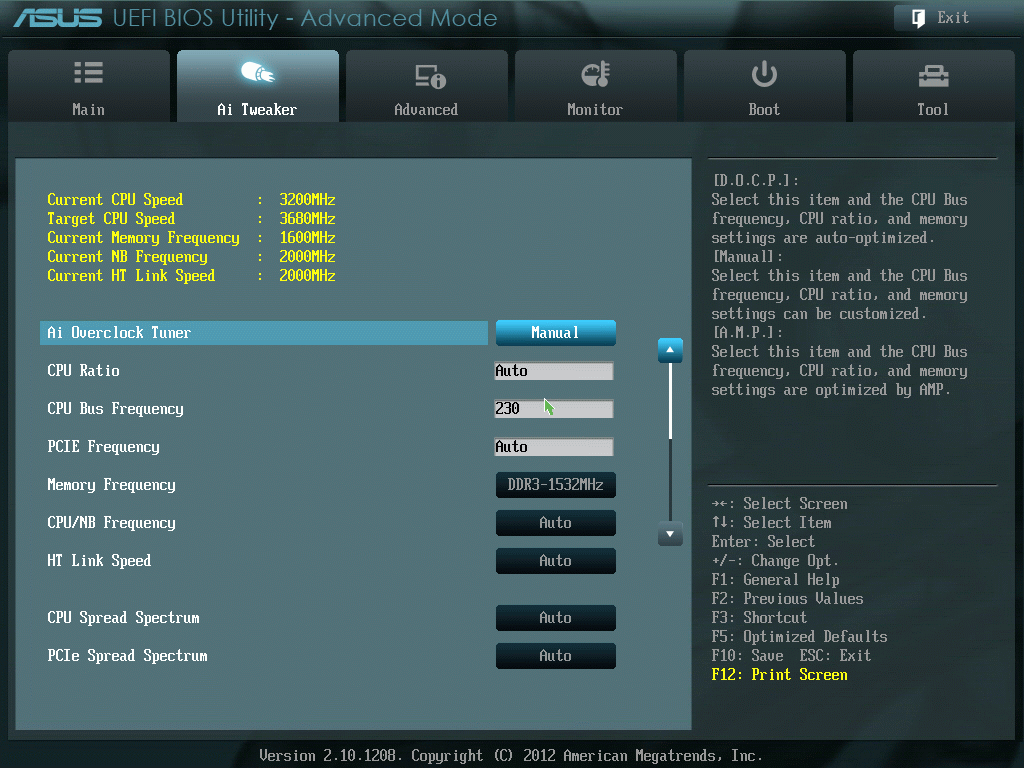The image size is (1024, 768).
Task: Click the Exit button text
Action: (x=953, y=18)
